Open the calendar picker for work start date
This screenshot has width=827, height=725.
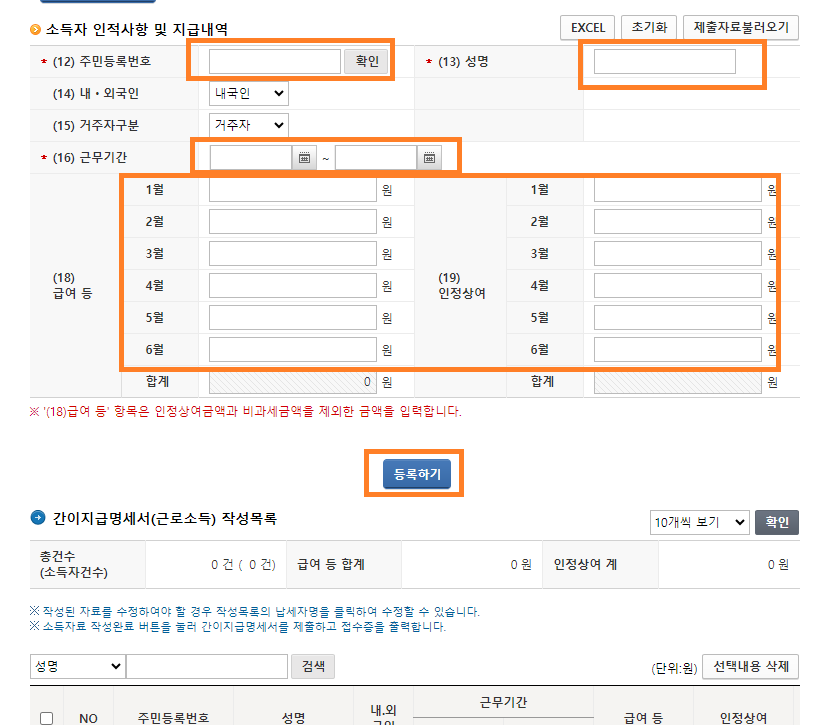304,156
